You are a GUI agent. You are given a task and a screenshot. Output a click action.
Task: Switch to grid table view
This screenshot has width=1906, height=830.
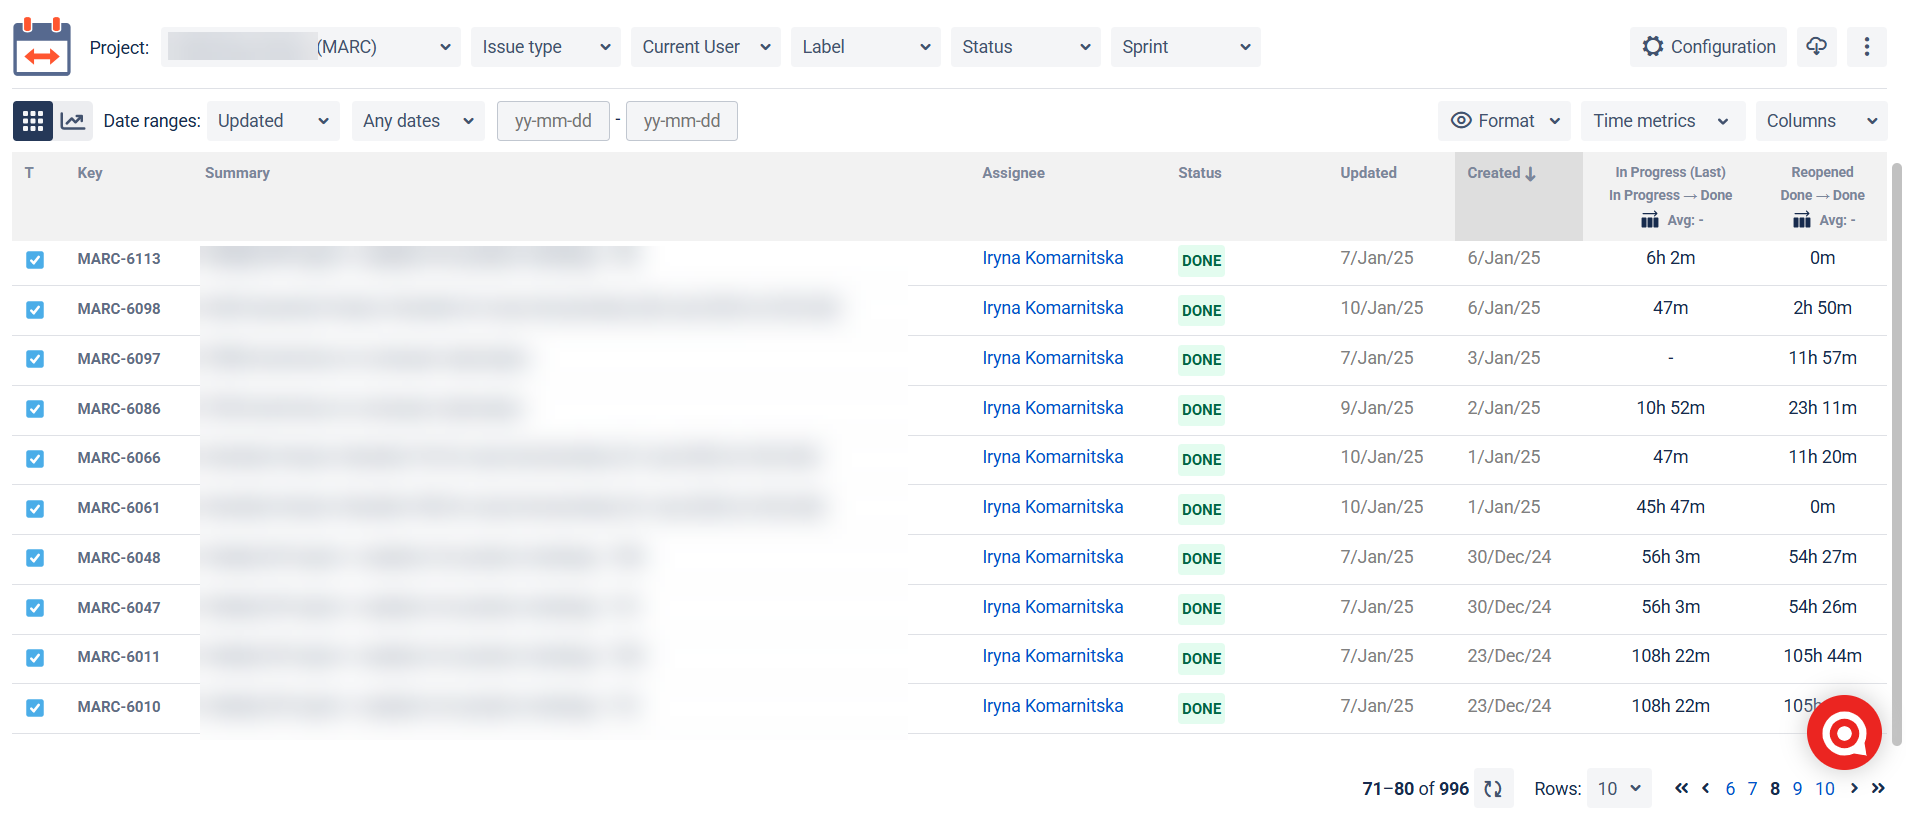33,121
